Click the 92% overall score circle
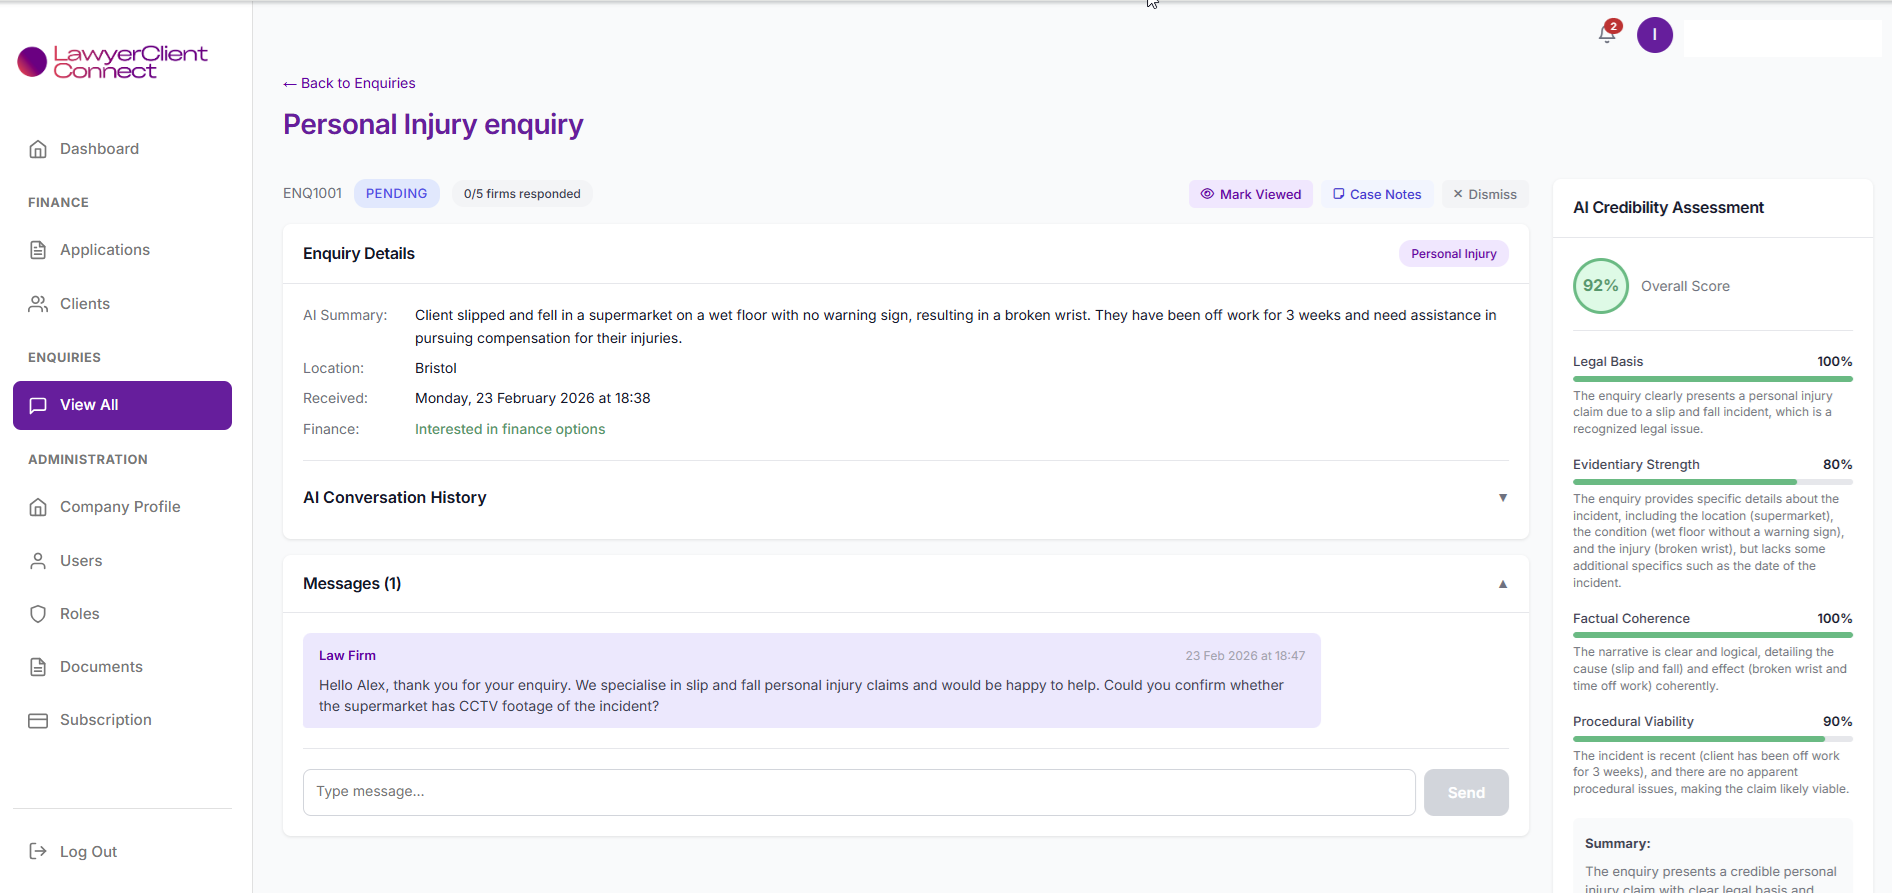Viewport: 1892px width, 893px height. (x=1600, y=286)
